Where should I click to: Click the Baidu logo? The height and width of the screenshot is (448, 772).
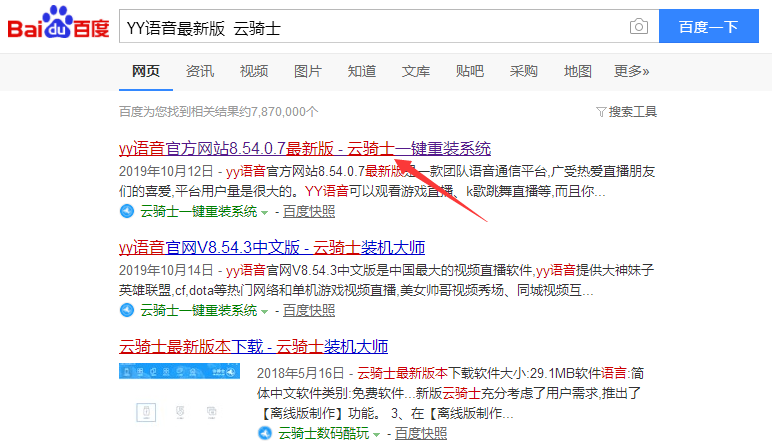tap(58, 23)
